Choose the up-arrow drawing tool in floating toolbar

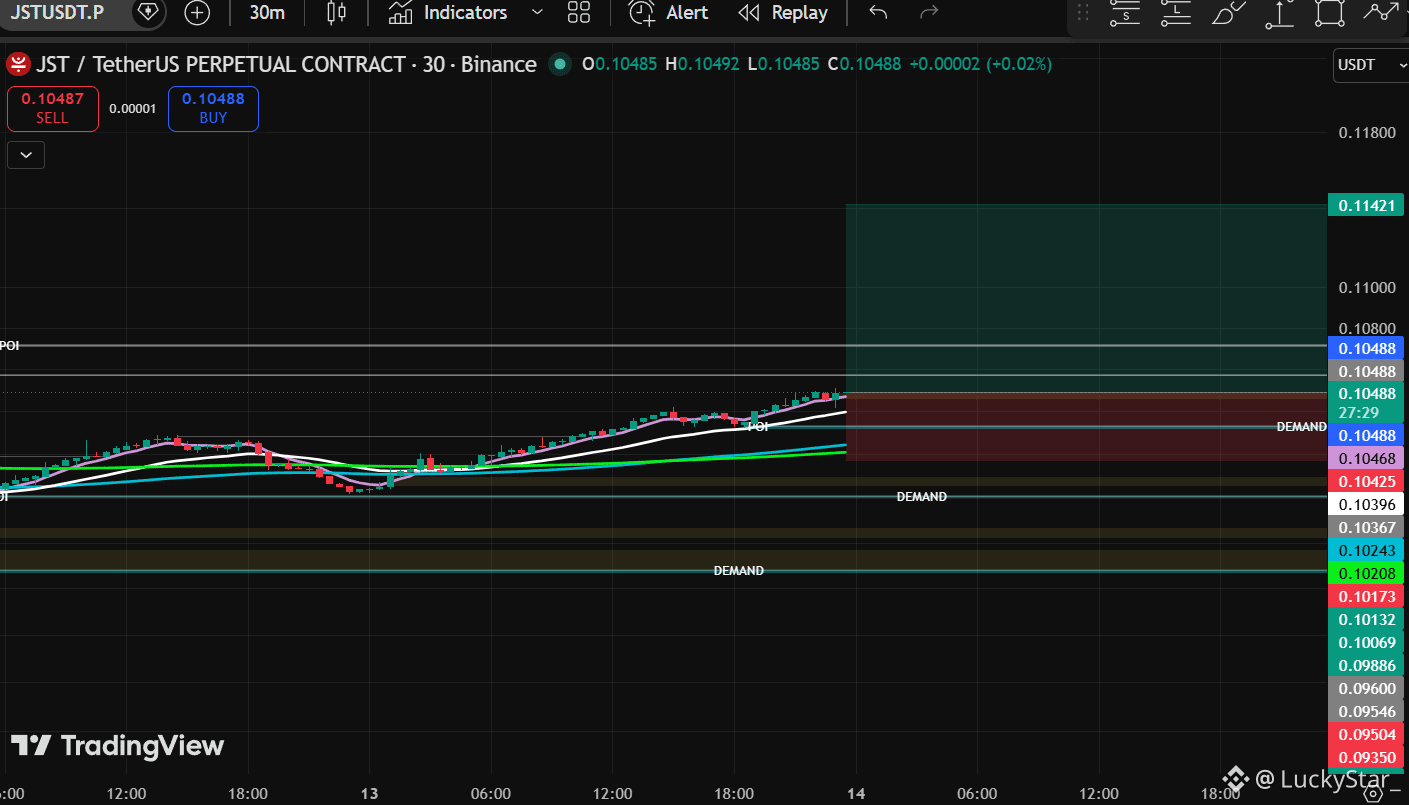pos(1279,13)
